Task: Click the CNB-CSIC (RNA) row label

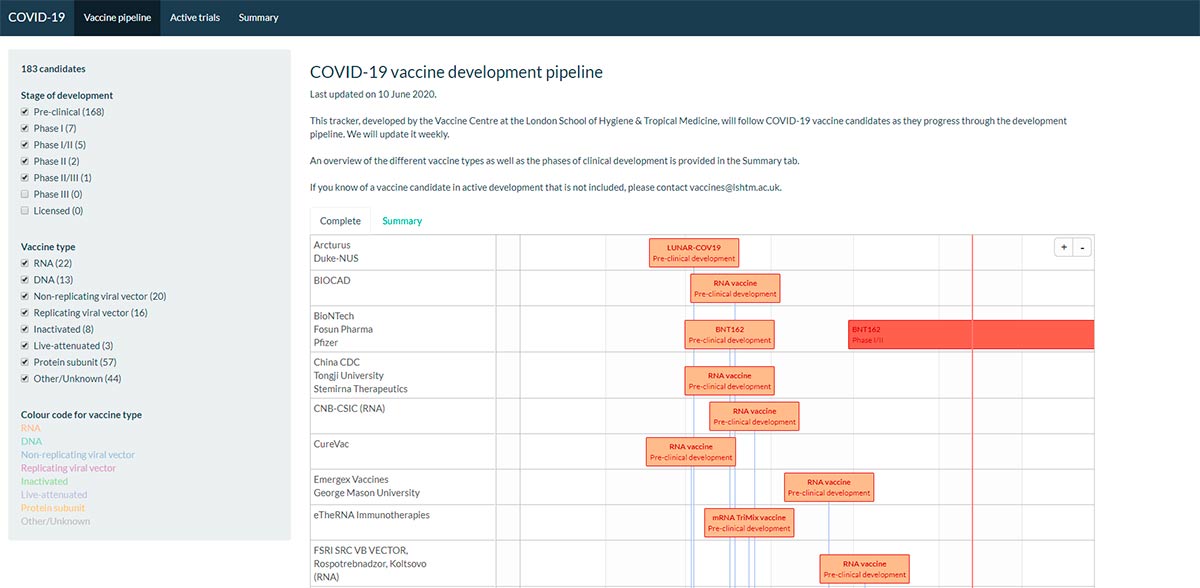Action: 349,408
